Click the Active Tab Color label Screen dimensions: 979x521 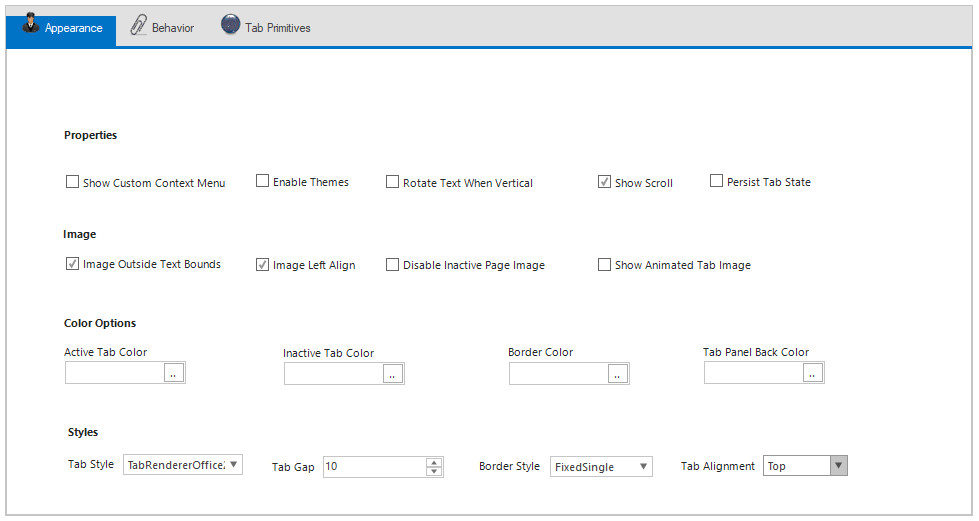[x=106, y=352]
